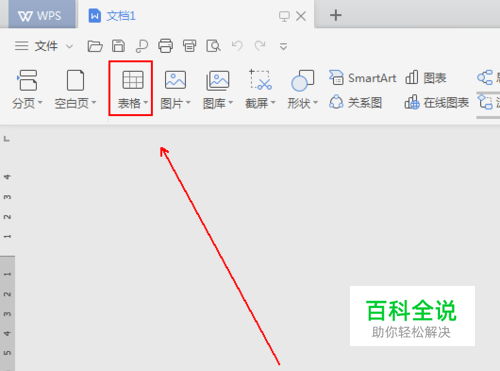Image resolution: width=500 pixels, height=371 pixels.
Task: Click the ruler tab-stop marker at top-left
Action: [x=7, y=139]
